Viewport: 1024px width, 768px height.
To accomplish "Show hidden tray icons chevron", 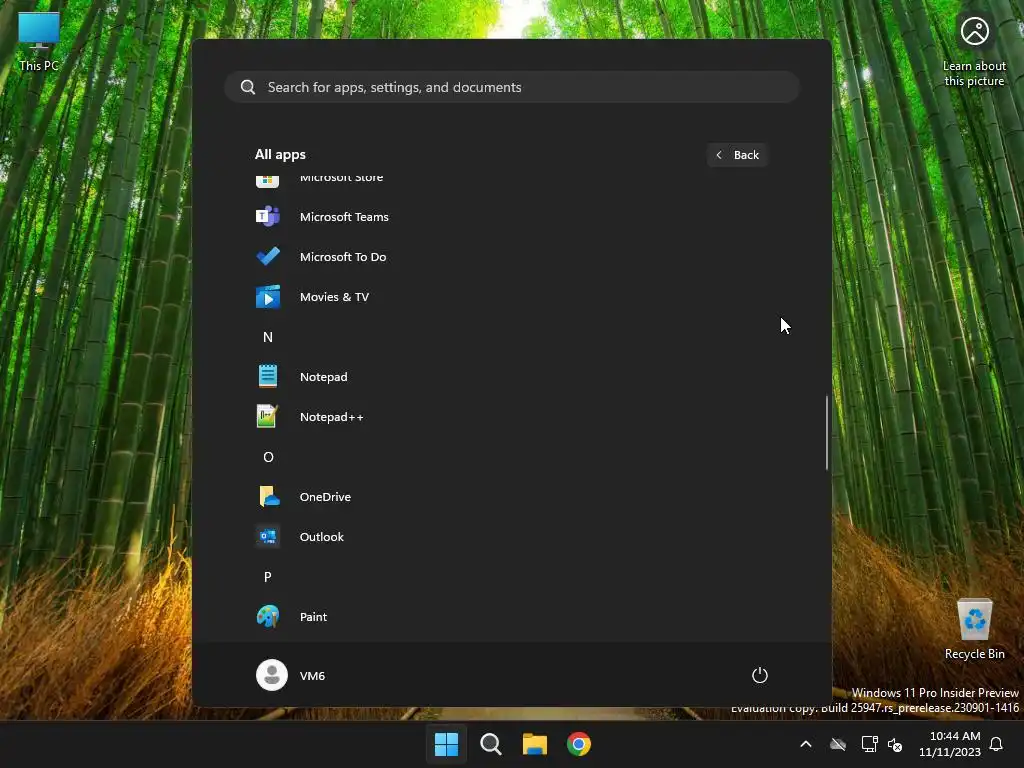I will (x=806, y=744).
